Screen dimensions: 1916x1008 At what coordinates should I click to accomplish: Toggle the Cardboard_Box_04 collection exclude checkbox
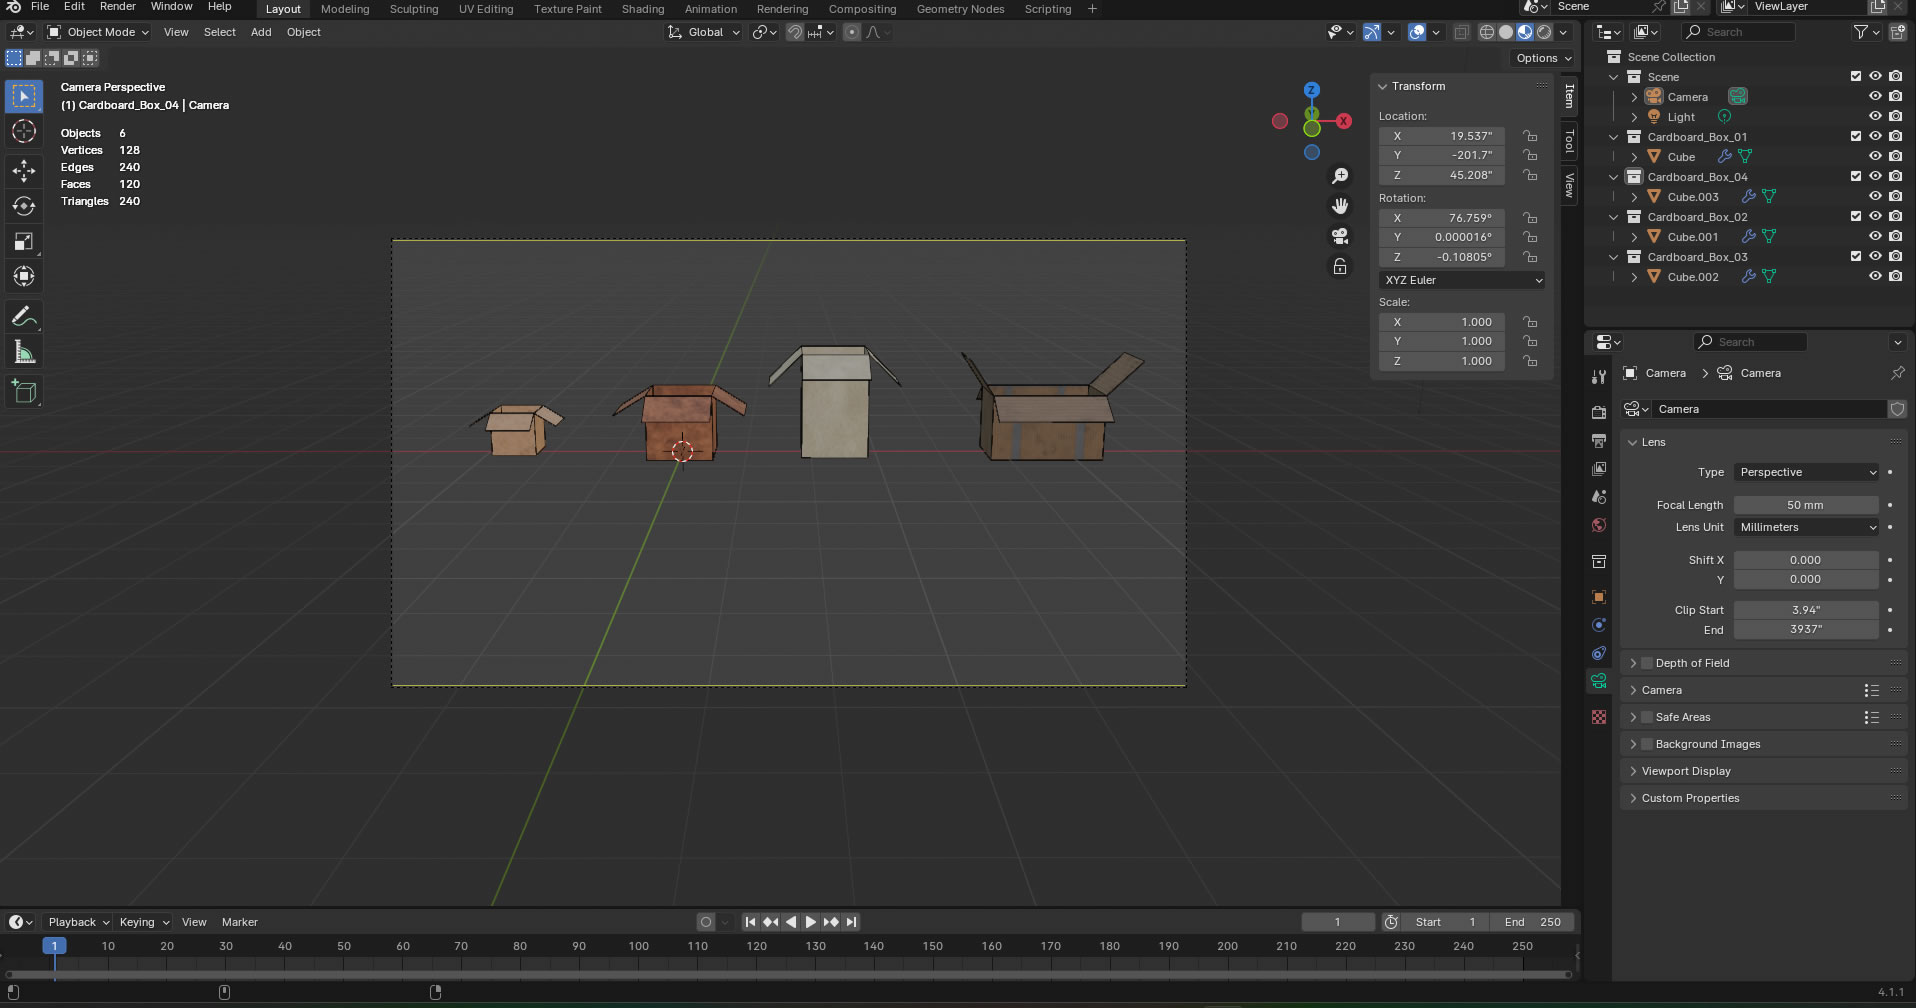1856,177
